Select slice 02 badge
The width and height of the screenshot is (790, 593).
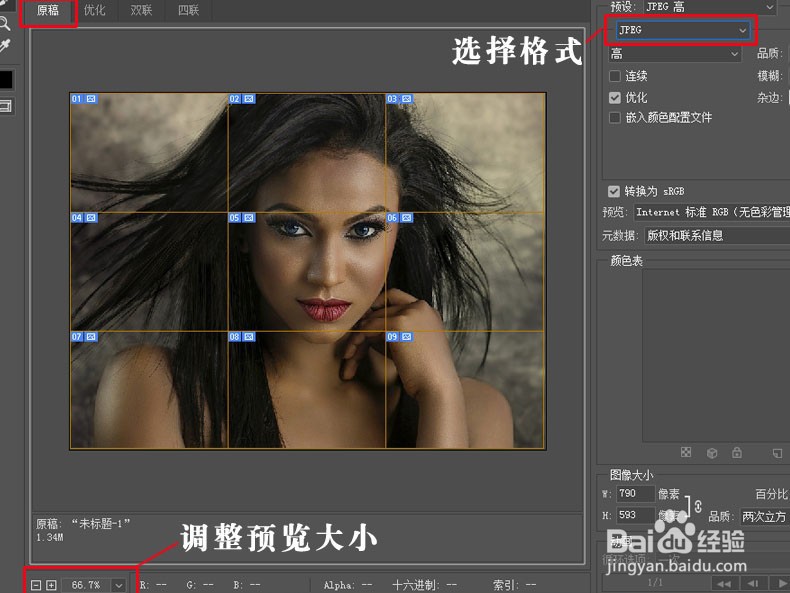tap(242, 99)
